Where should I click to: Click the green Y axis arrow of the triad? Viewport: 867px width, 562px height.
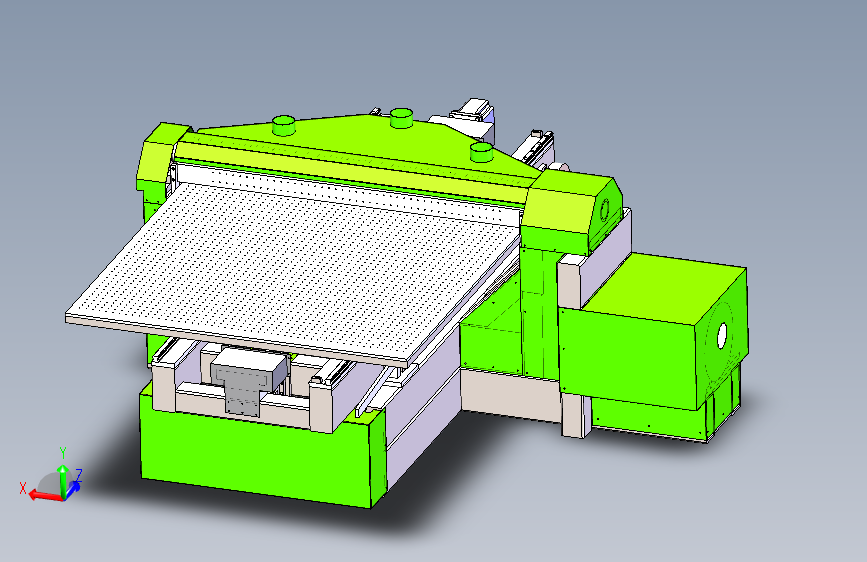click(x=63, y=481)
